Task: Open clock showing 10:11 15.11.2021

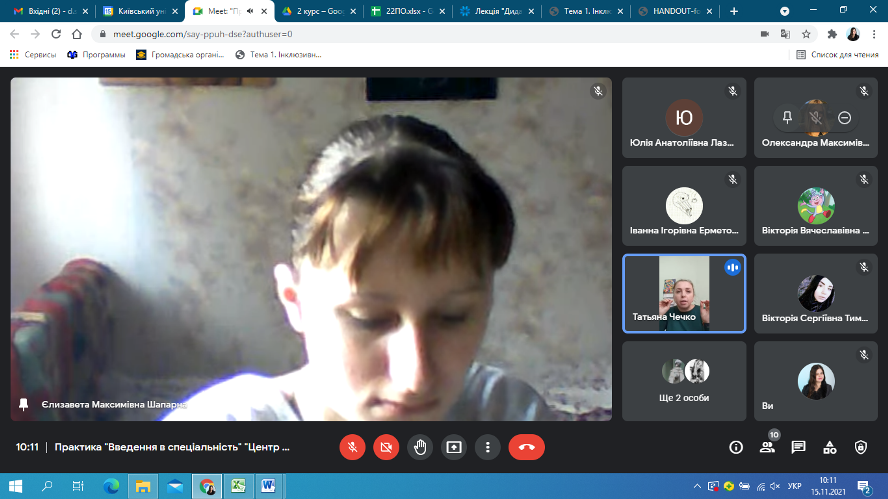Action: click(x=828, y=486)
